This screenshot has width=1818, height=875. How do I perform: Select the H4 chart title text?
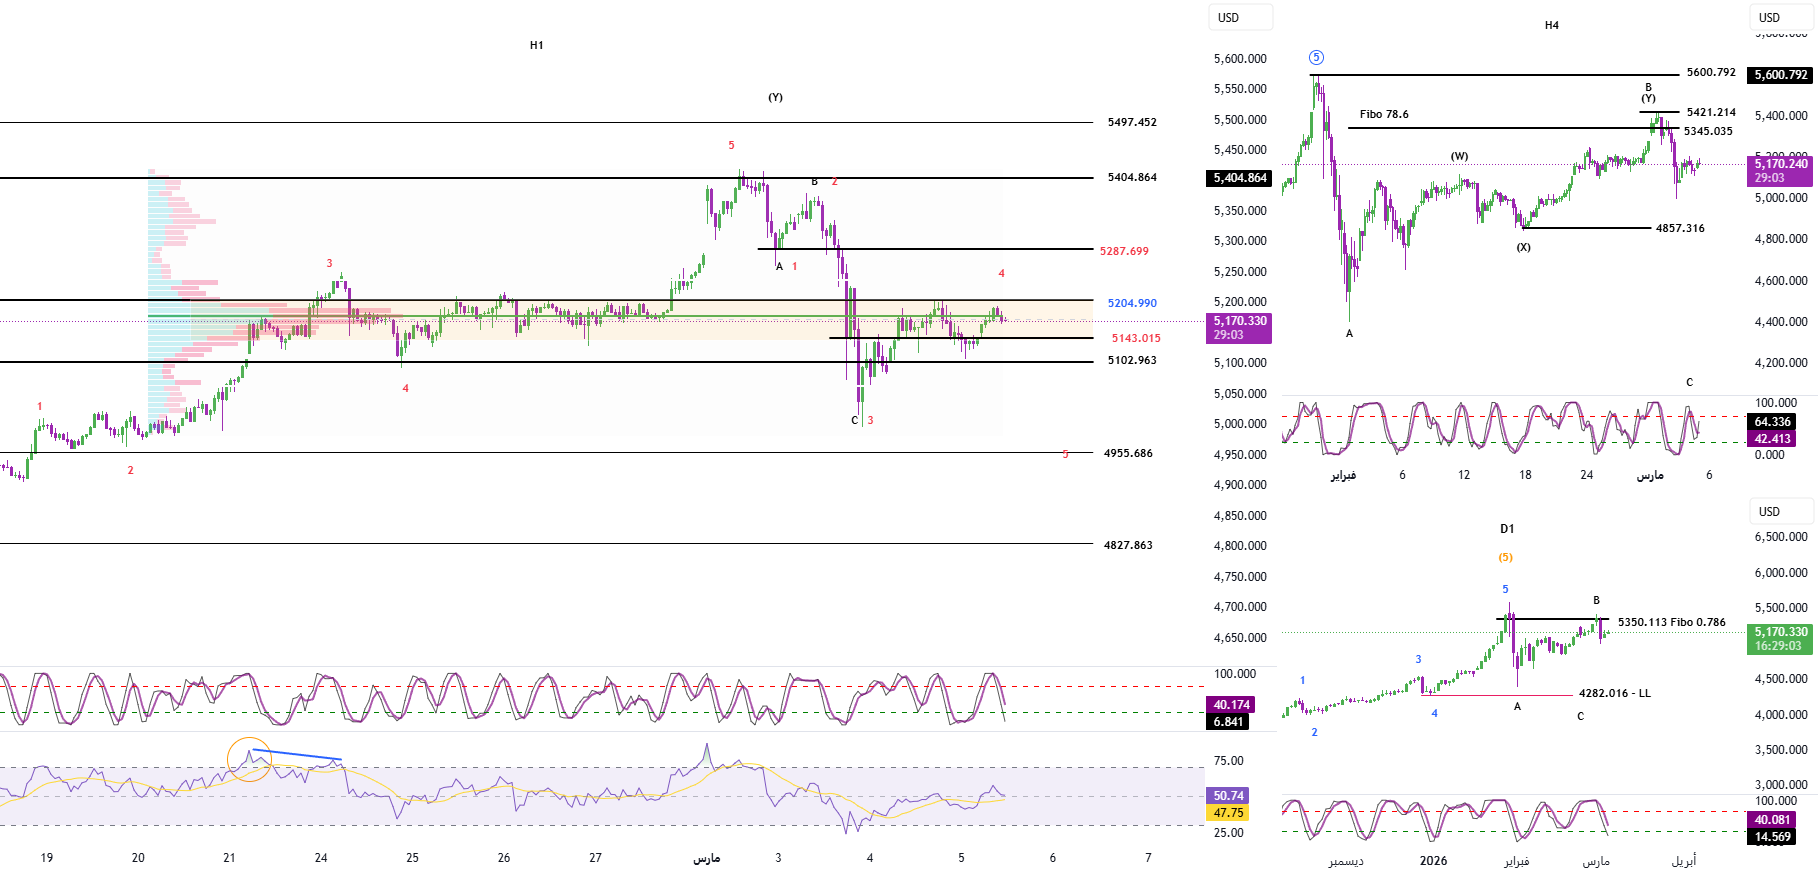[x=1551, y=25]
